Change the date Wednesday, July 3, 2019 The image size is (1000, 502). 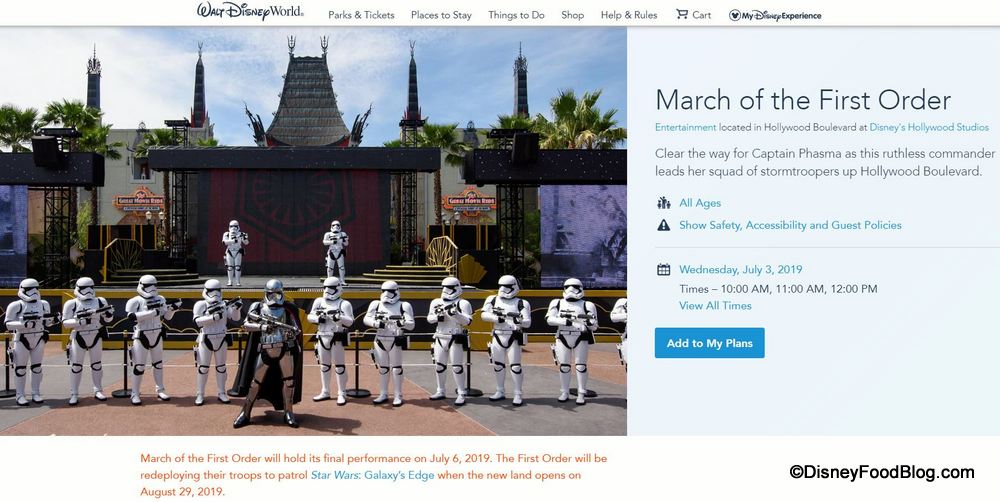[x=740, y=270]
